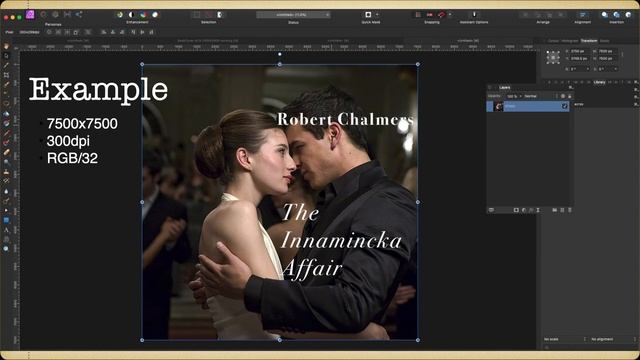Apply Auto Contrast half-black circle icon

(x=131, y=15)
